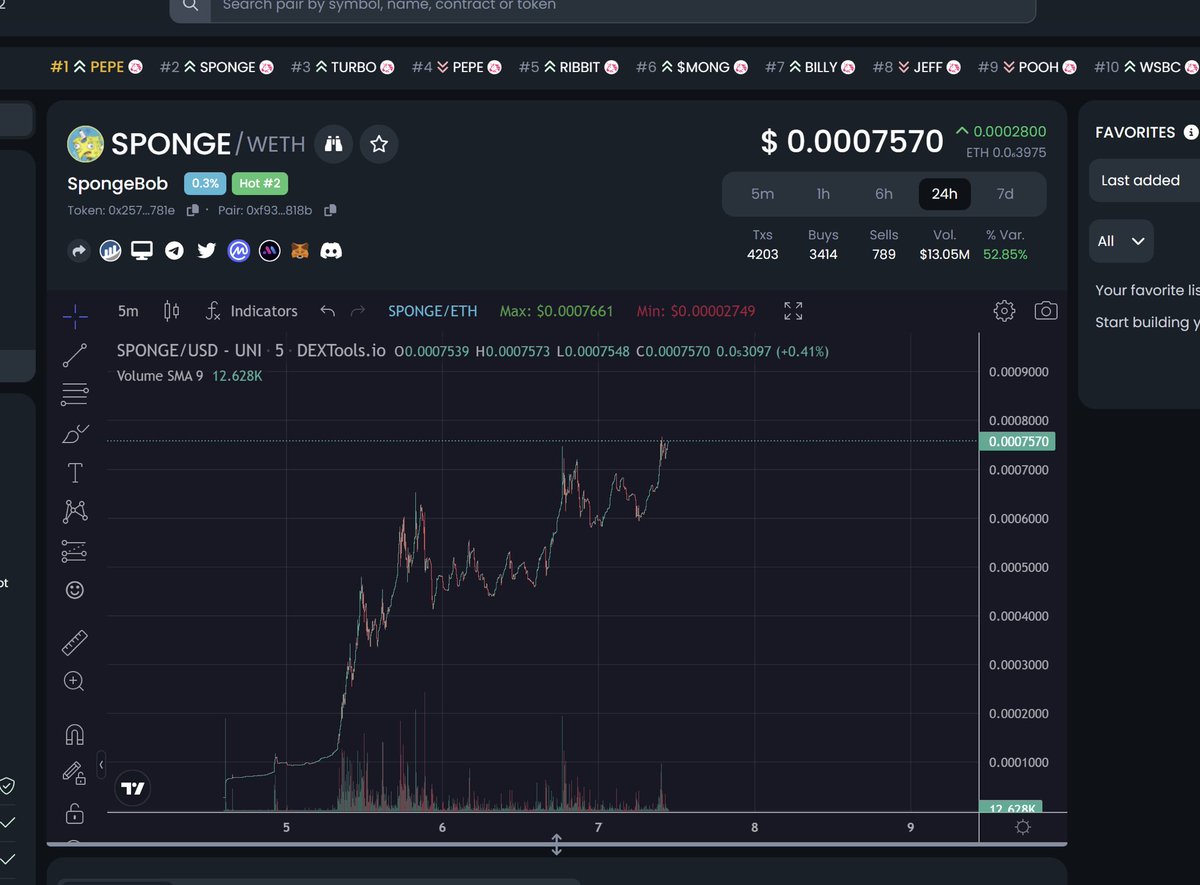The image size is (1200, 885).
Task: Open hot pair #1 PEPE
Action: pyautogui.click(x=96, y=67)
